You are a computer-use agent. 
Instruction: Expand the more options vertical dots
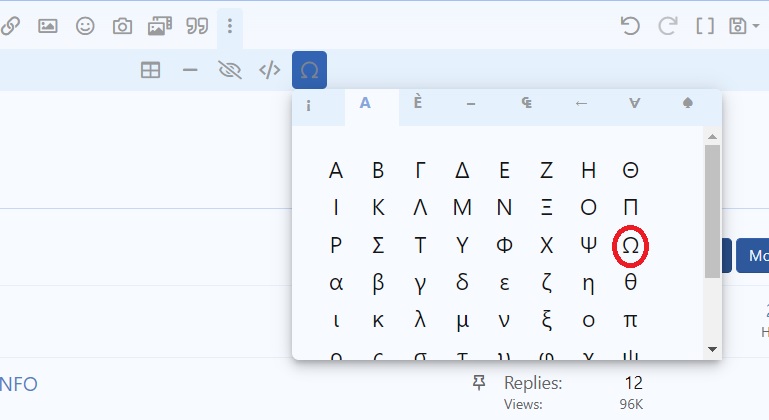click(230, 26)
